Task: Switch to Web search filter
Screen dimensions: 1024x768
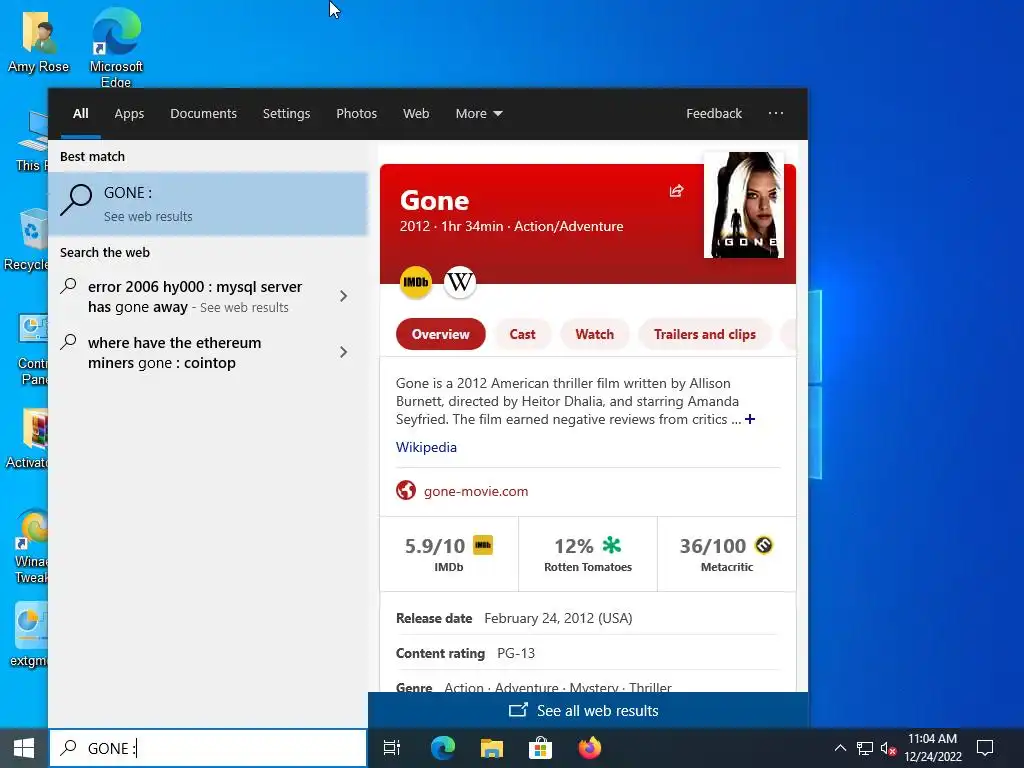Action: 416,114
